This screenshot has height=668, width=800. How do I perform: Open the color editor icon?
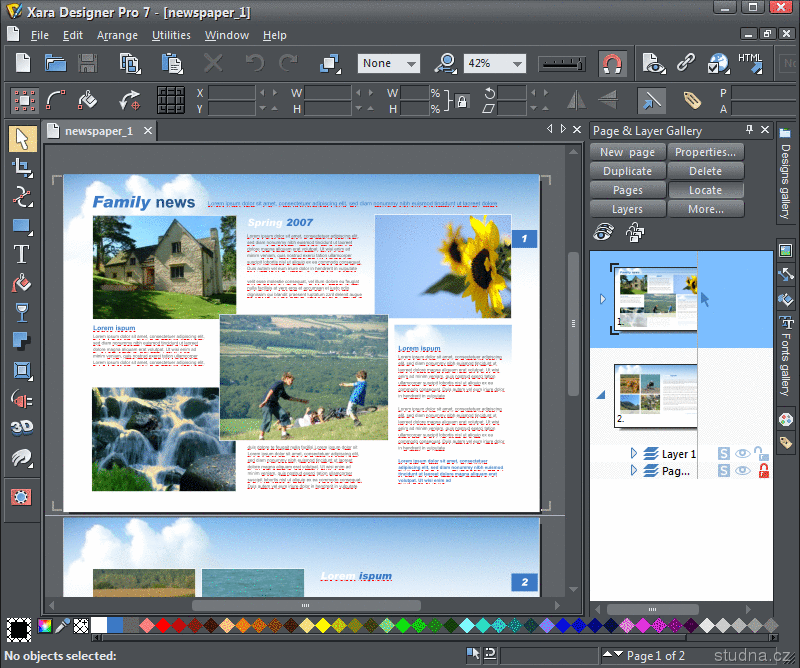(44, 626)
